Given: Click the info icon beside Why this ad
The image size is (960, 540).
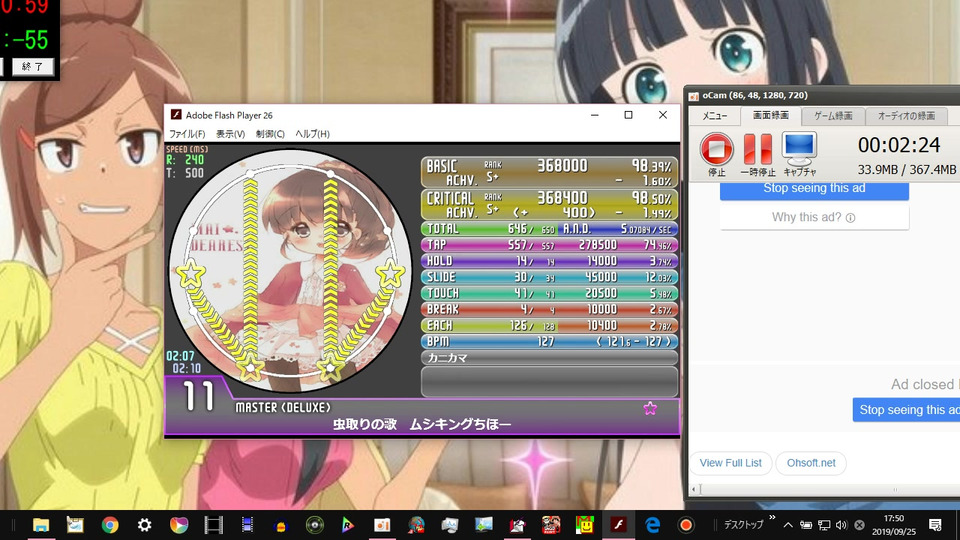Looking at the screenshot, I should coord(850,217).
